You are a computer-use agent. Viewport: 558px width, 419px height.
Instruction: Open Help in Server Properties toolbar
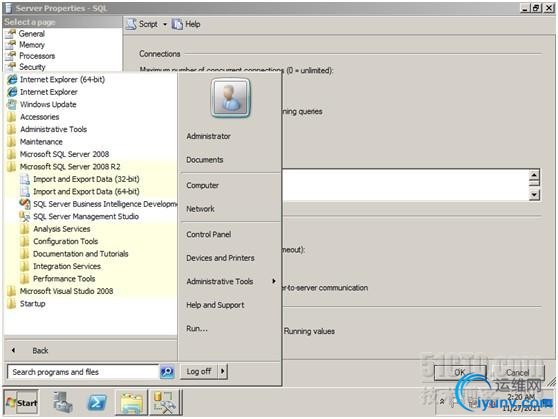point(186,24)
